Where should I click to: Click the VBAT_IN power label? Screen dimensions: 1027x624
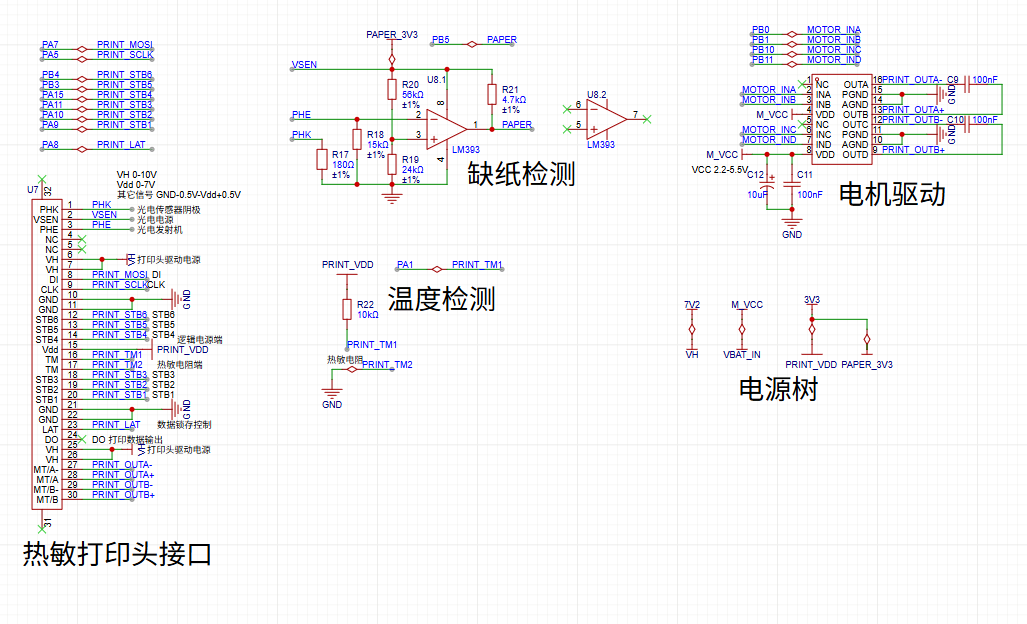click(742, 353)
